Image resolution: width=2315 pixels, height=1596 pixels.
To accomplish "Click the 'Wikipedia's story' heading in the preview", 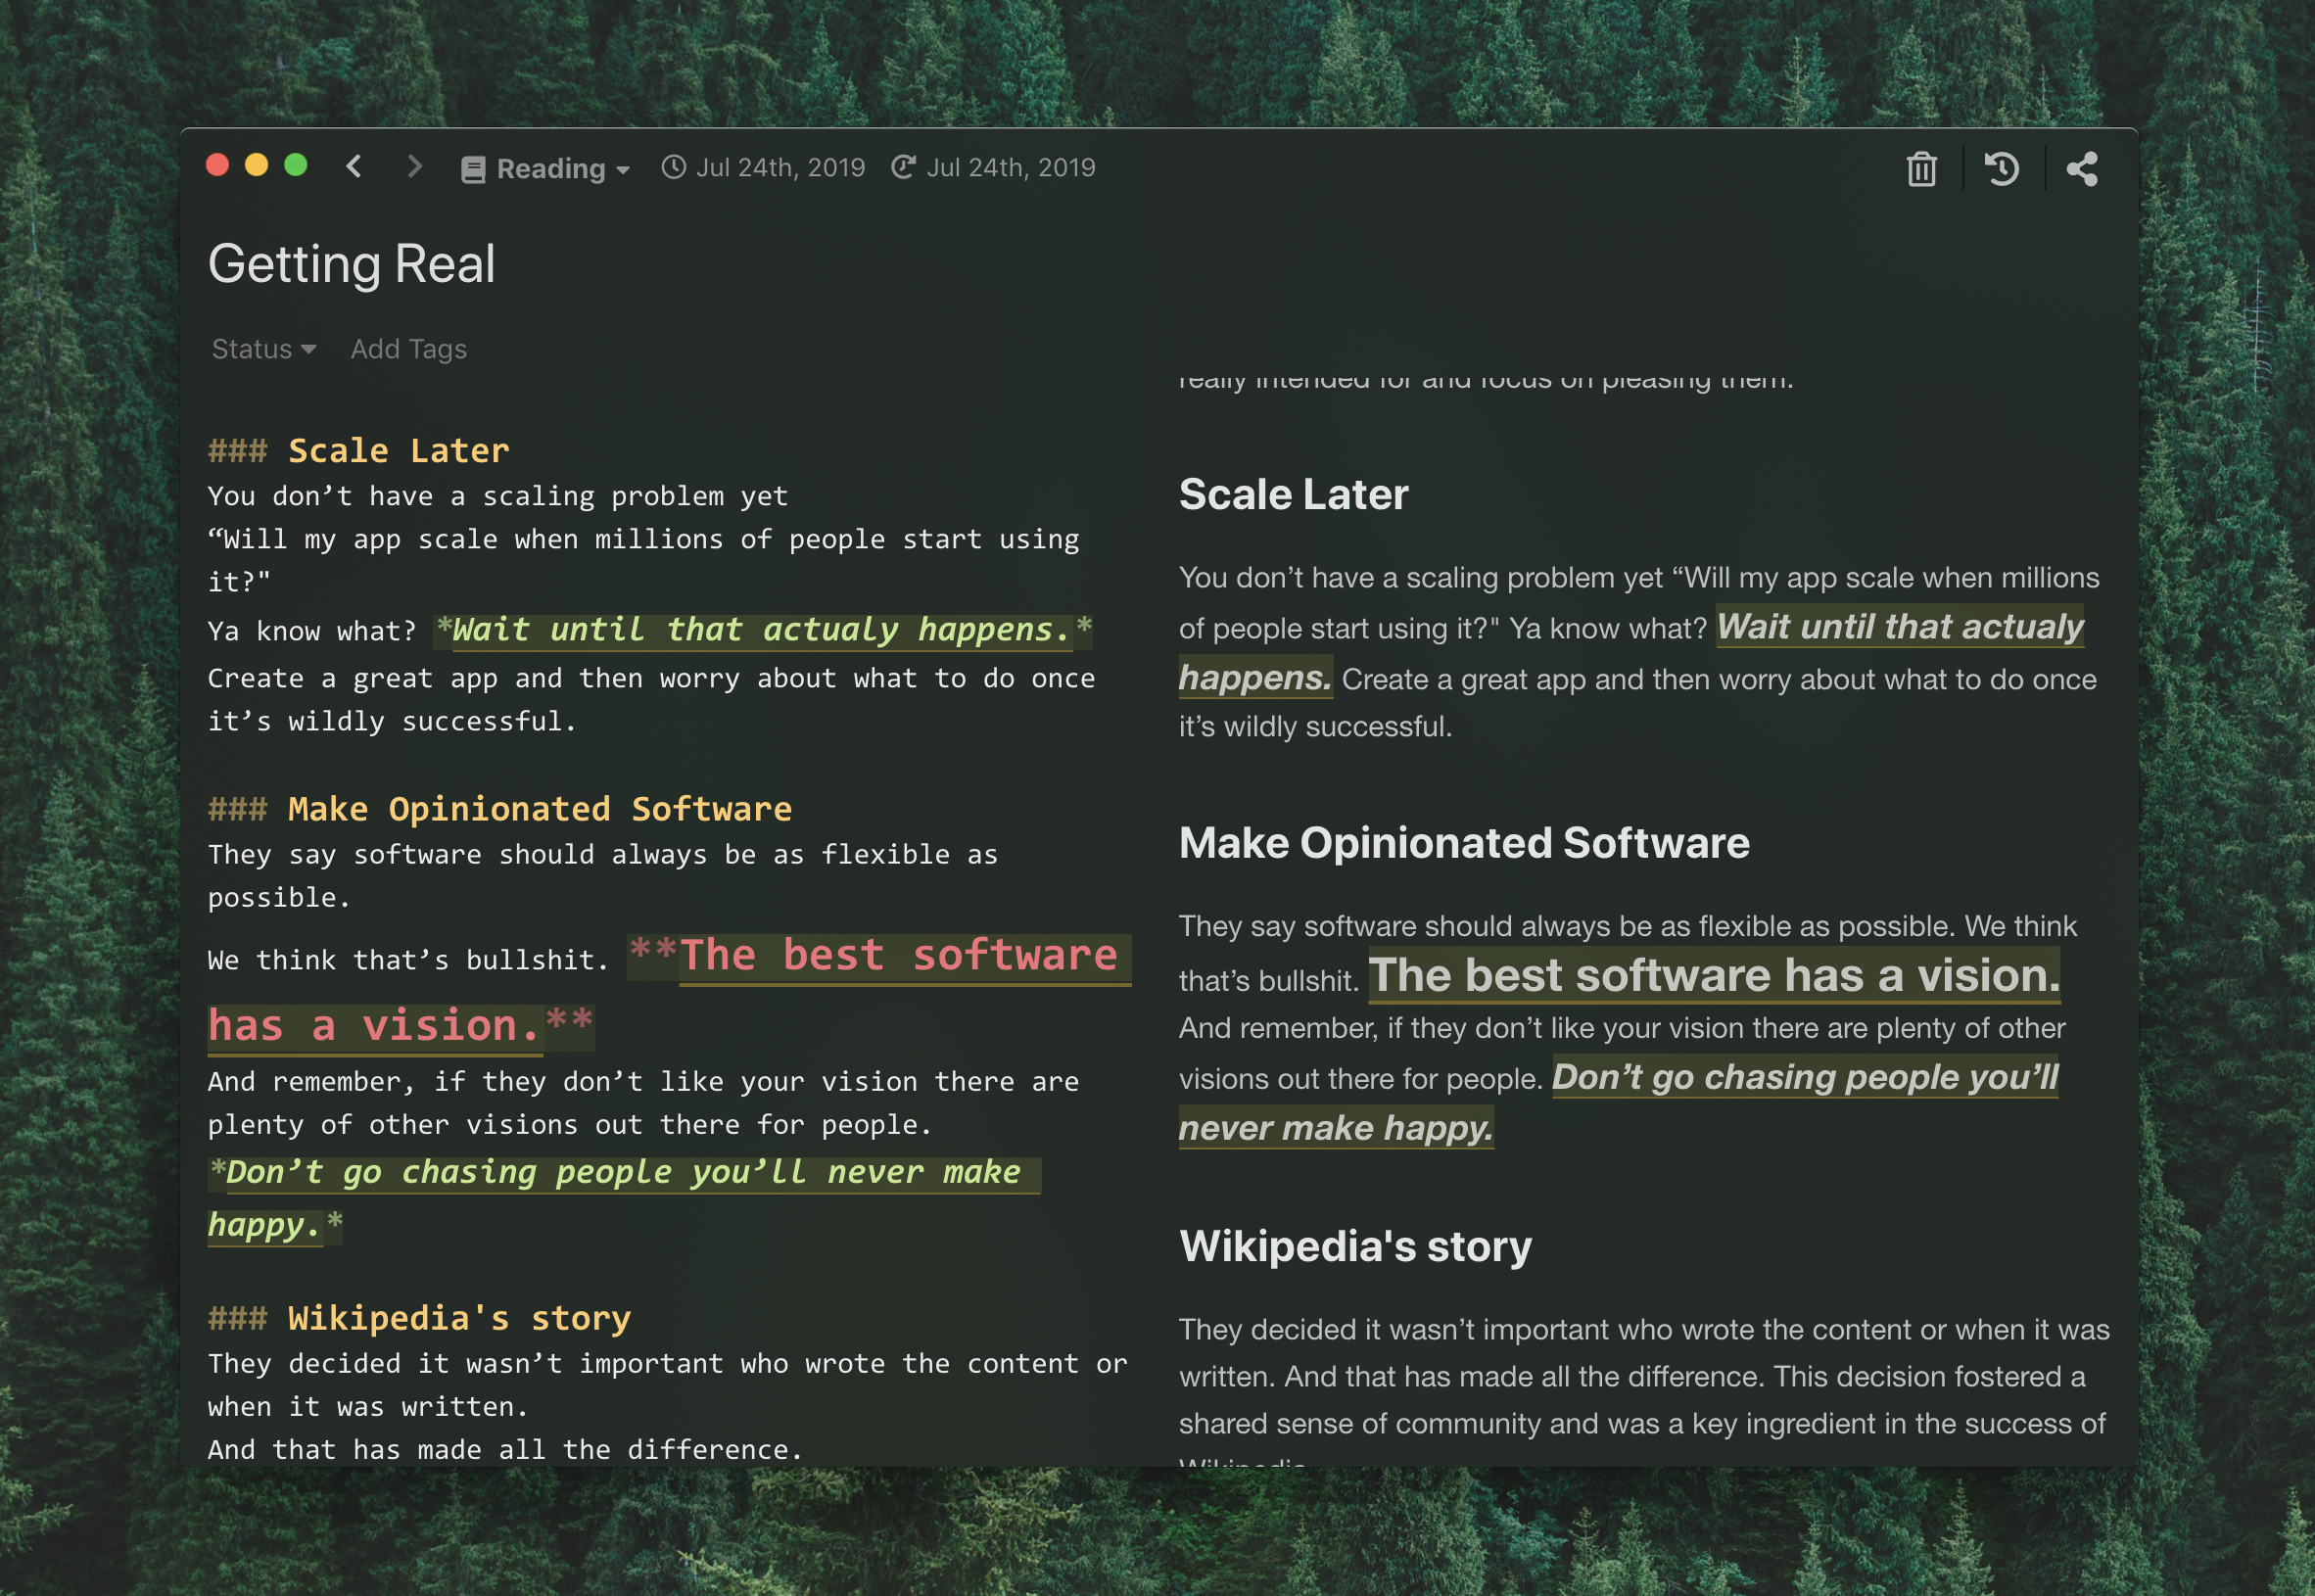I will click(1355, 1246).
